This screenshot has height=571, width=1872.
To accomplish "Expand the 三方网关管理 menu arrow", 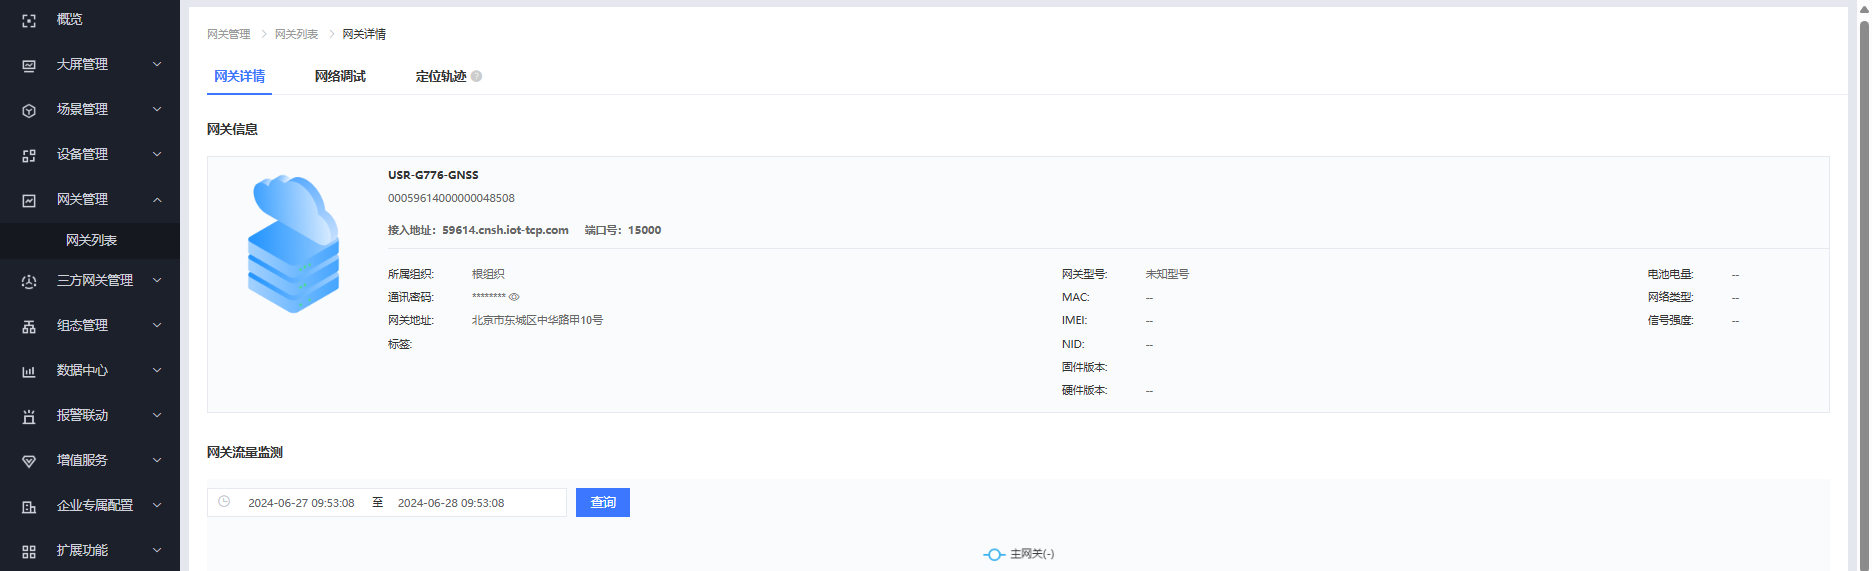I will [x=157, y=280].
